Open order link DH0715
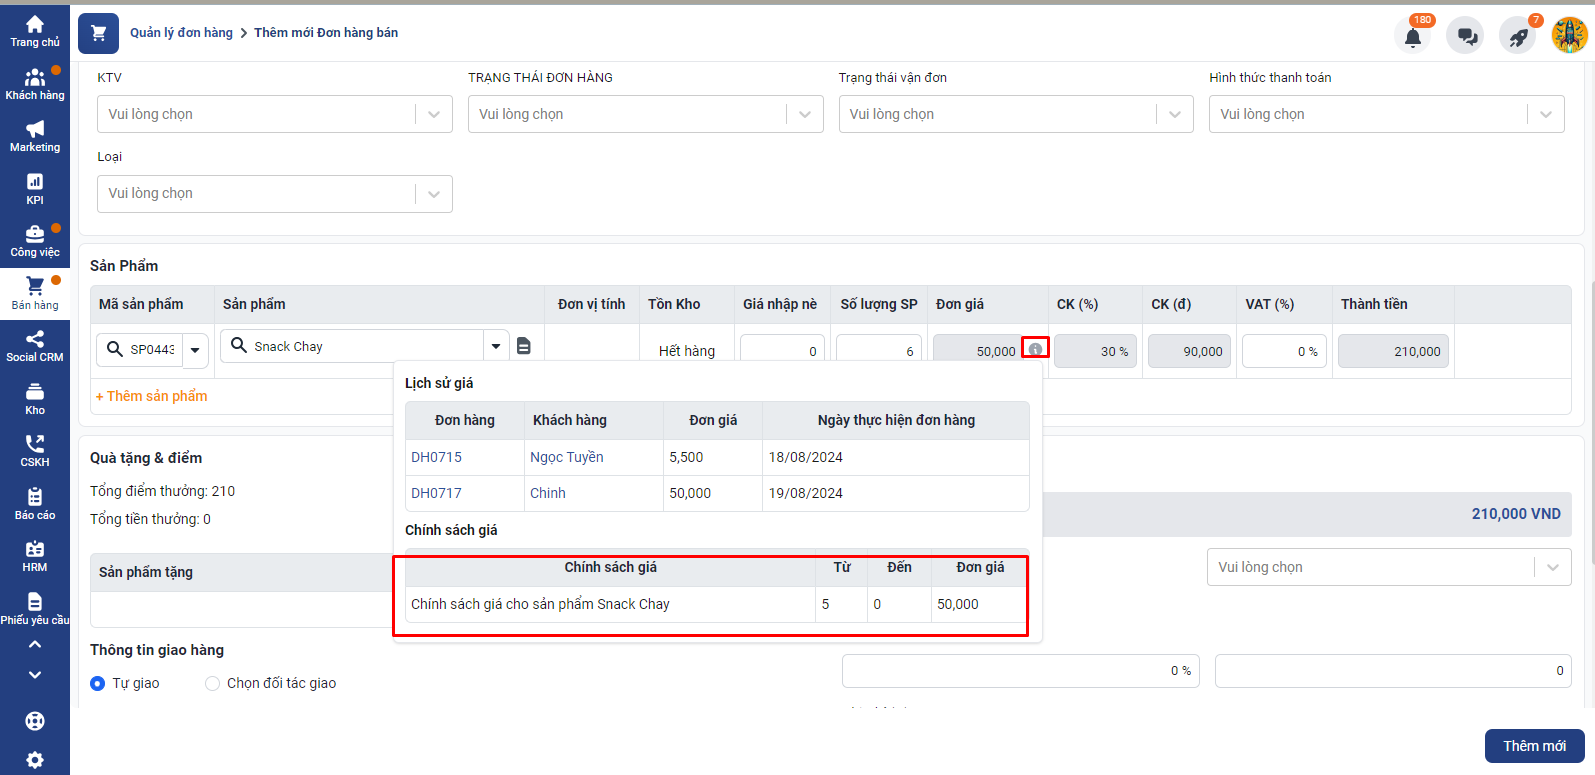1595x775 pixels. coord(436,457)
